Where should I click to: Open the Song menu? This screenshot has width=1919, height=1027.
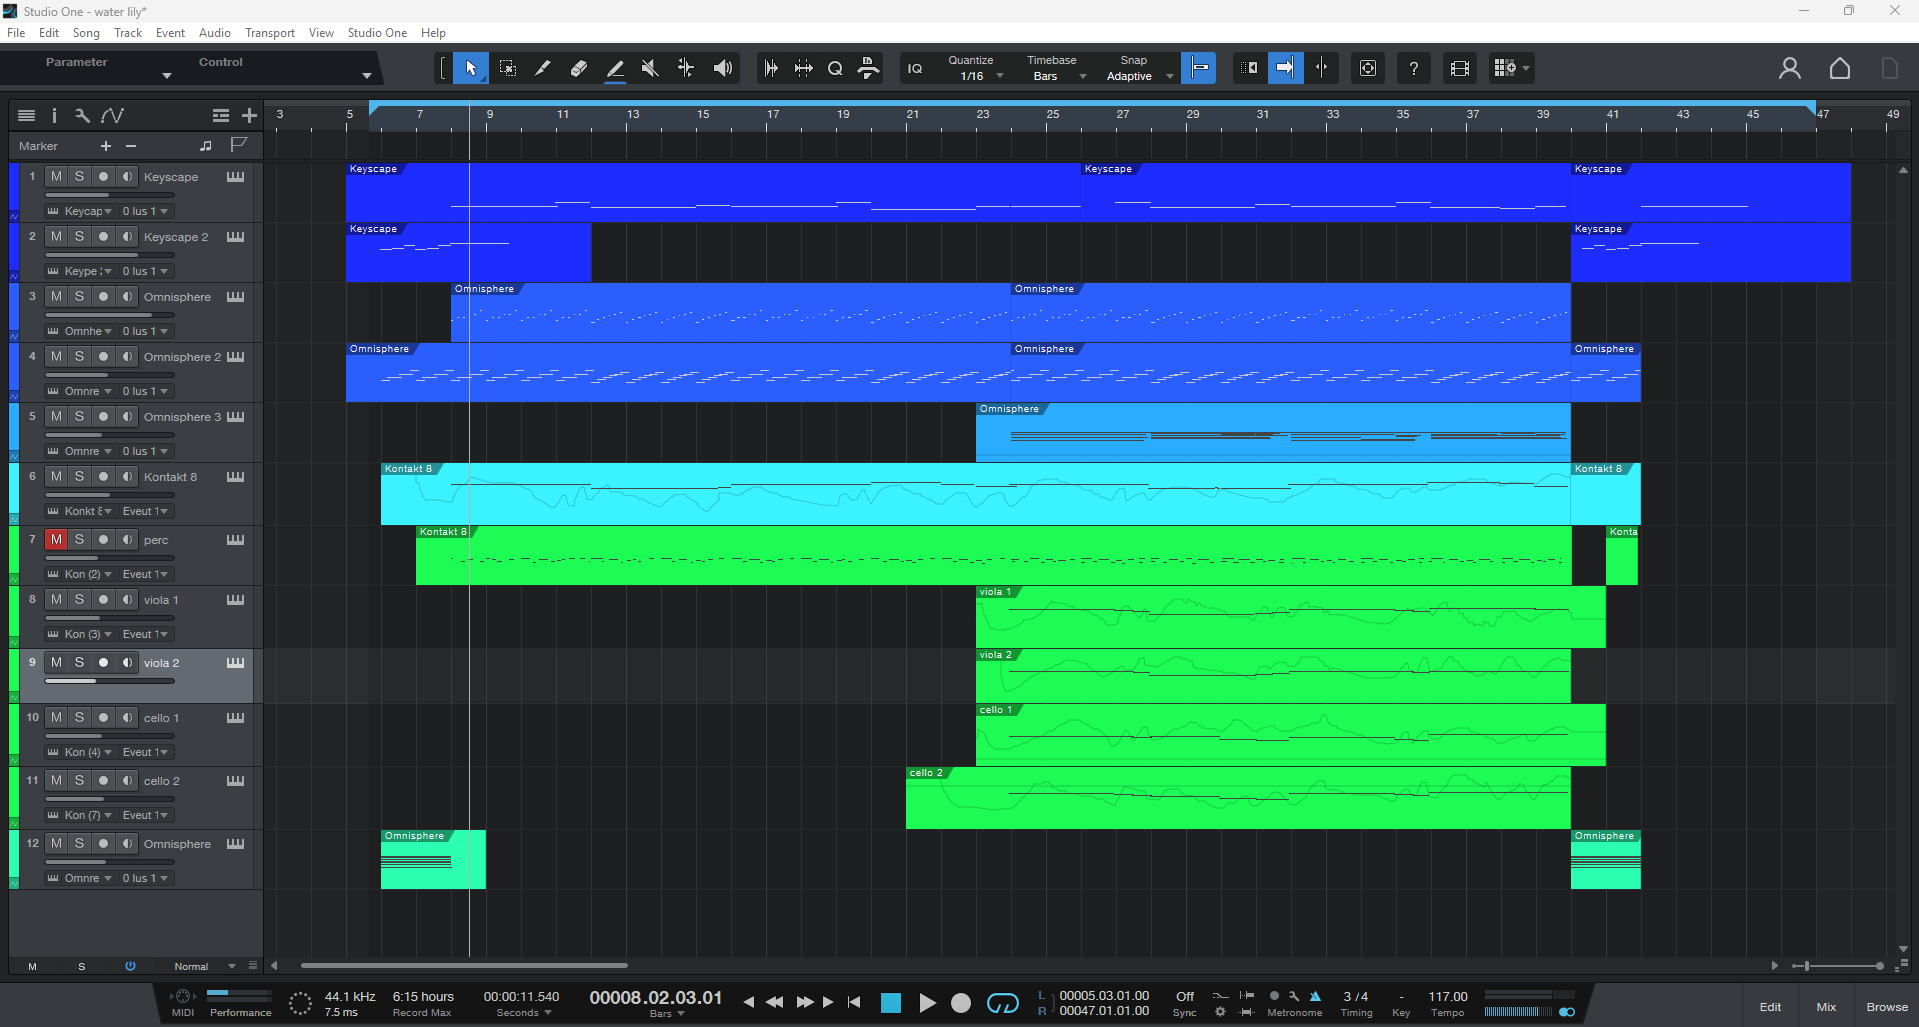[86, 33]
